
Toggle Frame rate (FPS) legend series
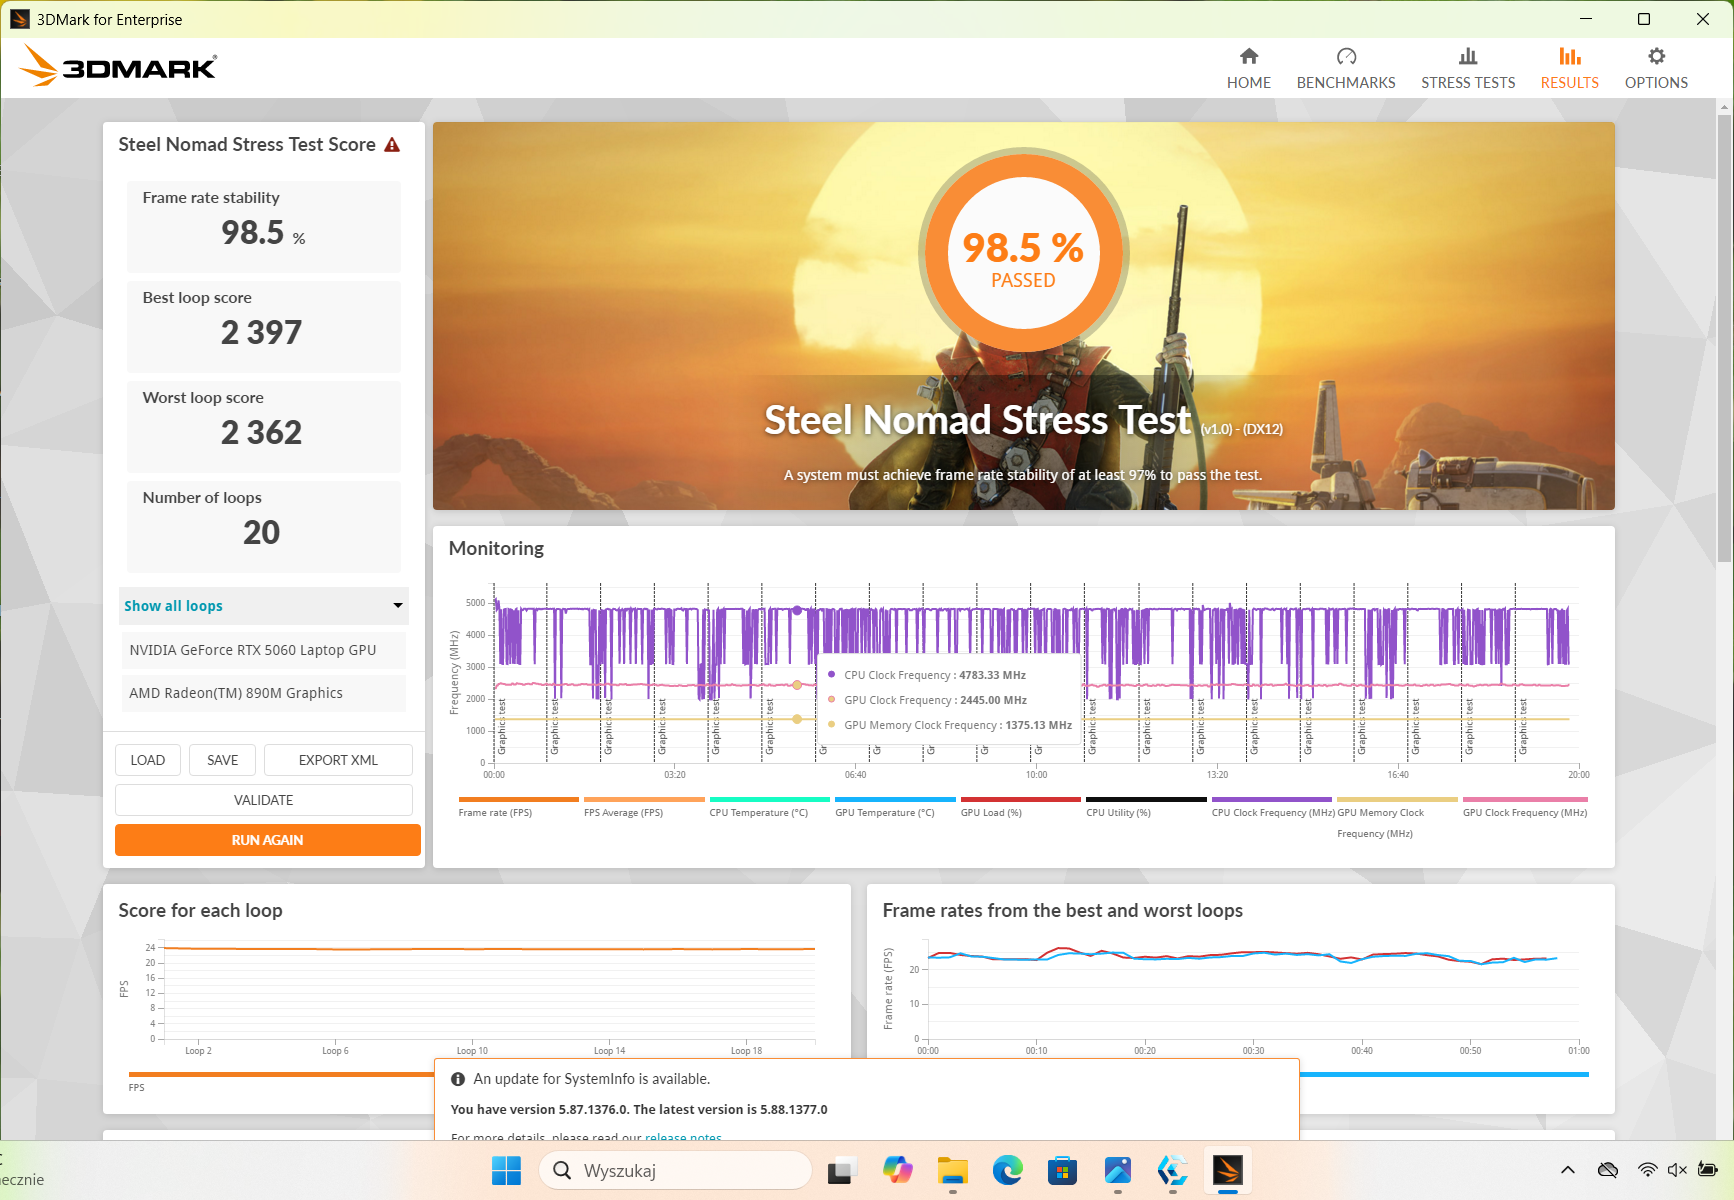[x=518, y=807]
